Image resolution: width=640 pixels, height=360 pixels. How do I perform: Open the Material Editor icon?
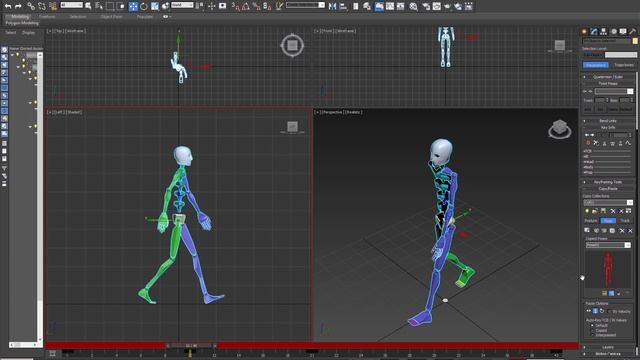(413, 6)
